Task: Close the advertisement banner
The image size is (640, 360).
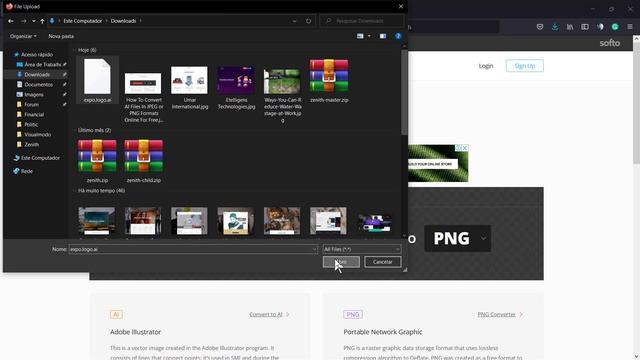Action: coord(464,148)
